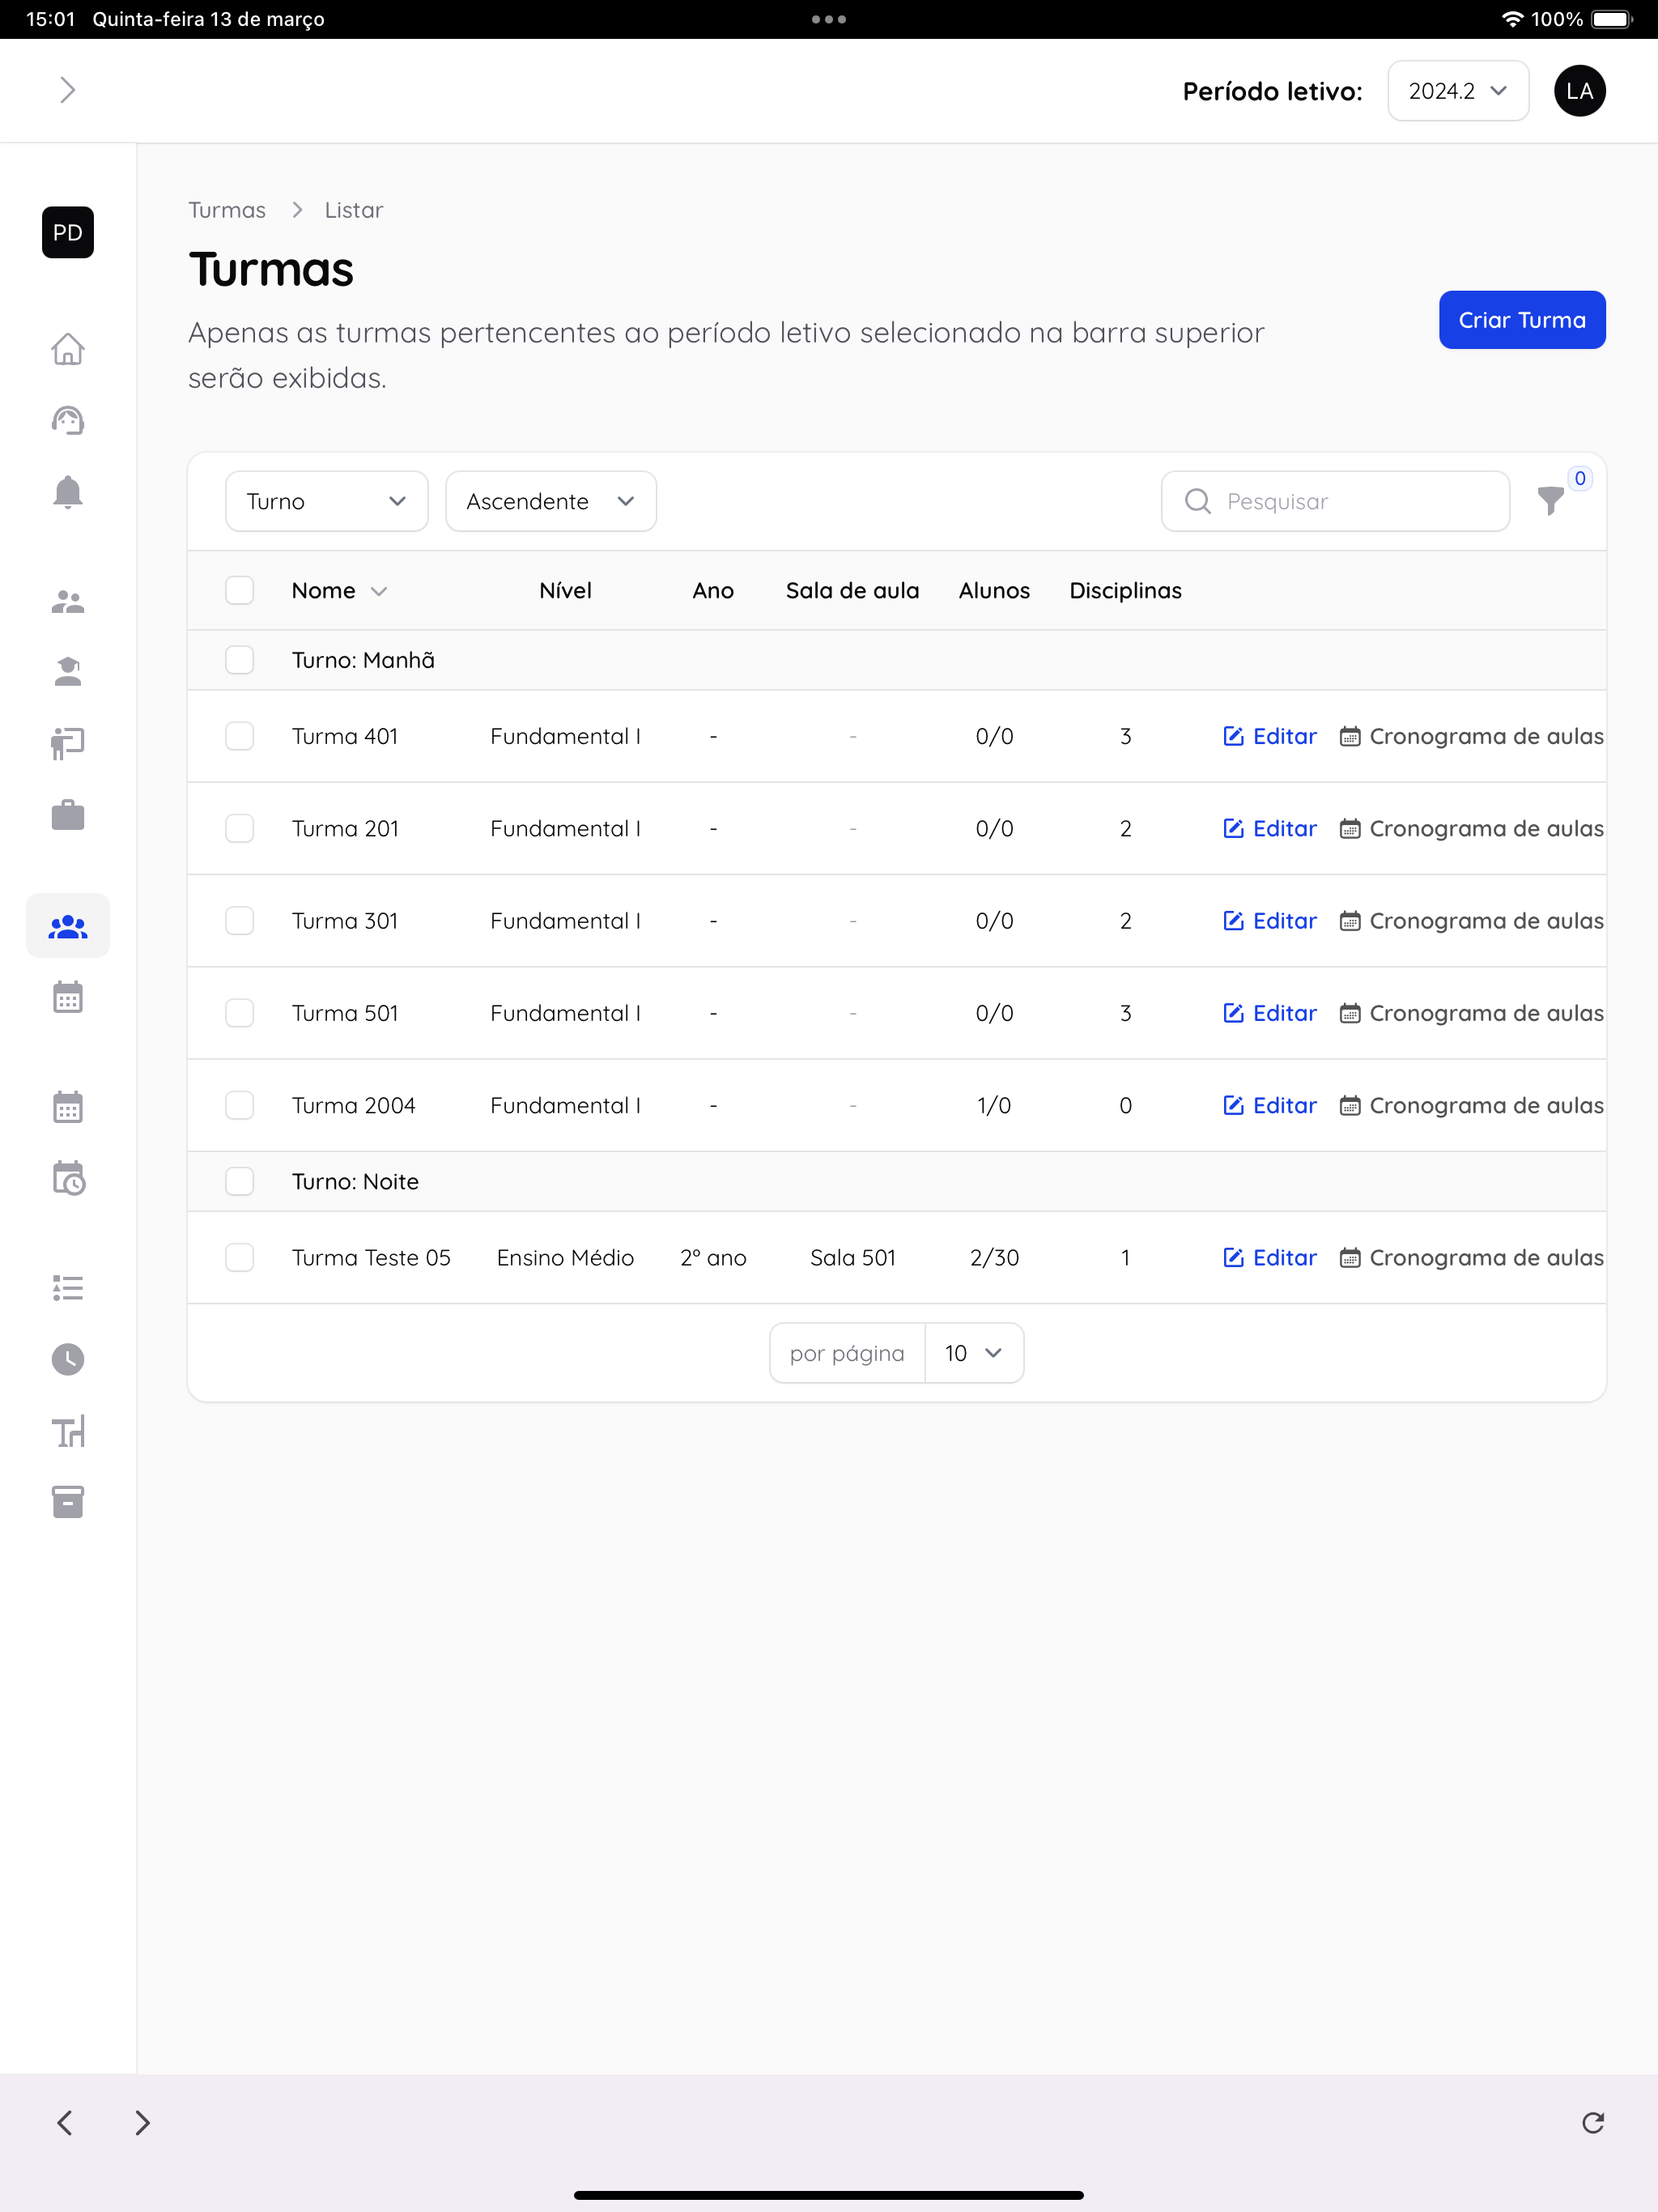Open the text size icon in sidebar

(68, 1431)
